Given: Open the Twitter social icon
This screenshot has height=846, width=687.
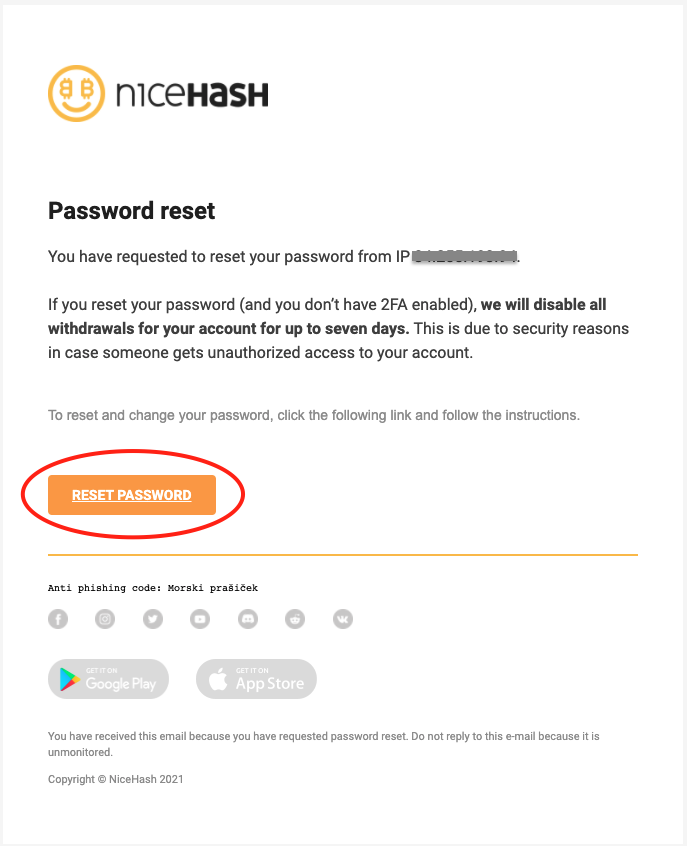Looking at the screenshot, I should point(152,619).
